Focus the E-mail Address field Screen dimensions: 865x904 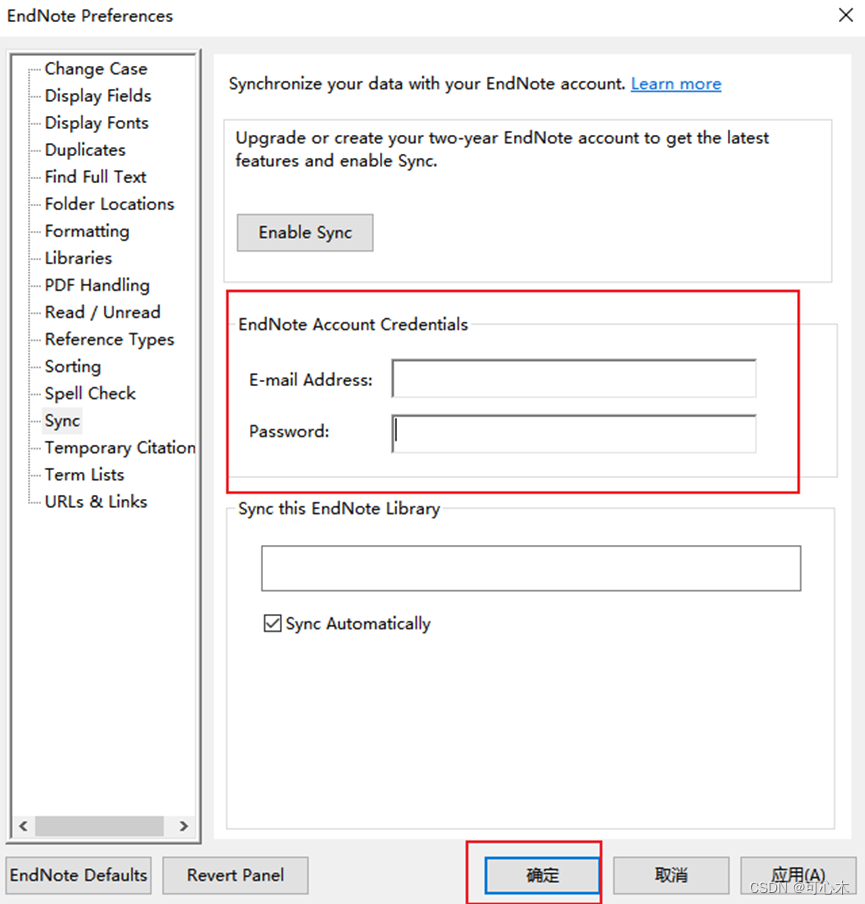tap(574, 379)
